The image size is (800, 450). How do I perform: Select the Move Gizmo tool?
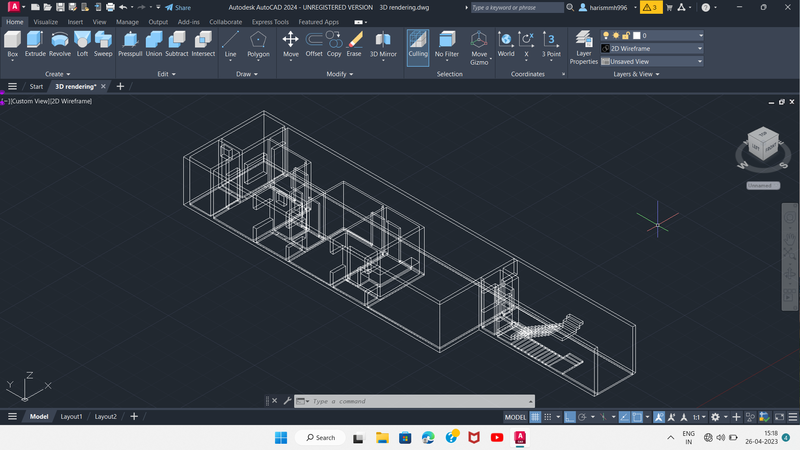(x=479, y=47)
